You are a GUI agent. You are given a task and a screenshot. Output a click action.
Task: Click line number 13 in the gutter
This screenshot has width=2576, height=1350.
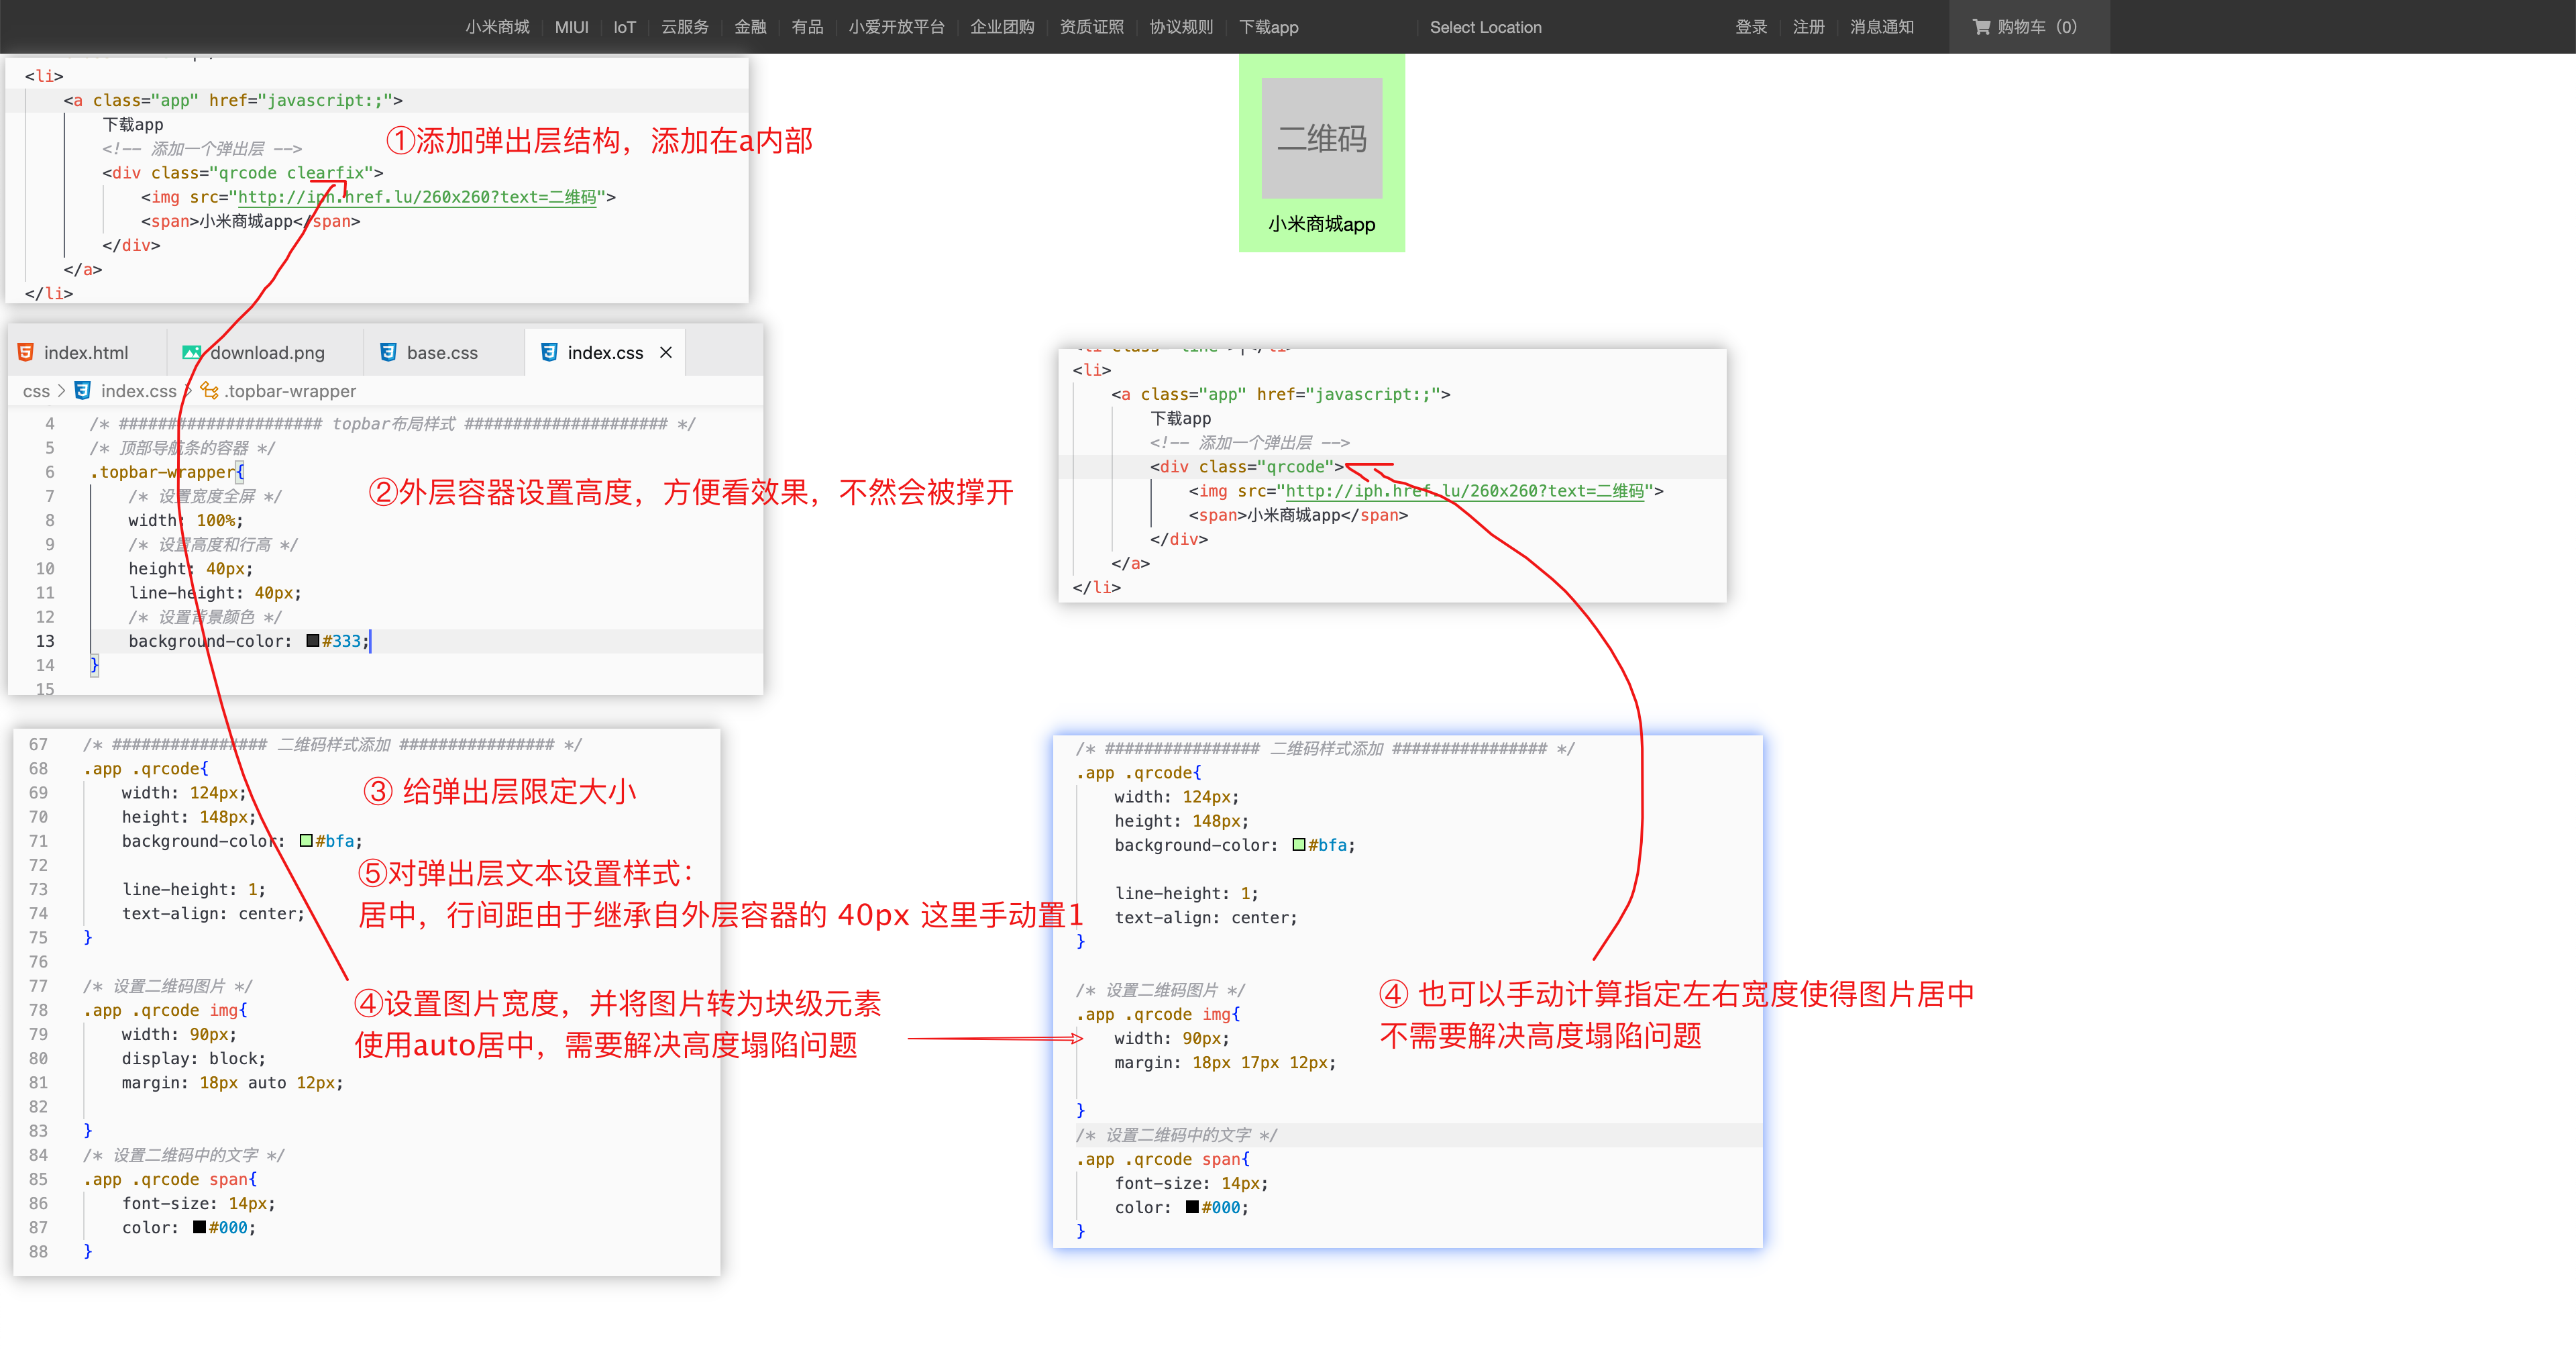(x=45, y=641)
